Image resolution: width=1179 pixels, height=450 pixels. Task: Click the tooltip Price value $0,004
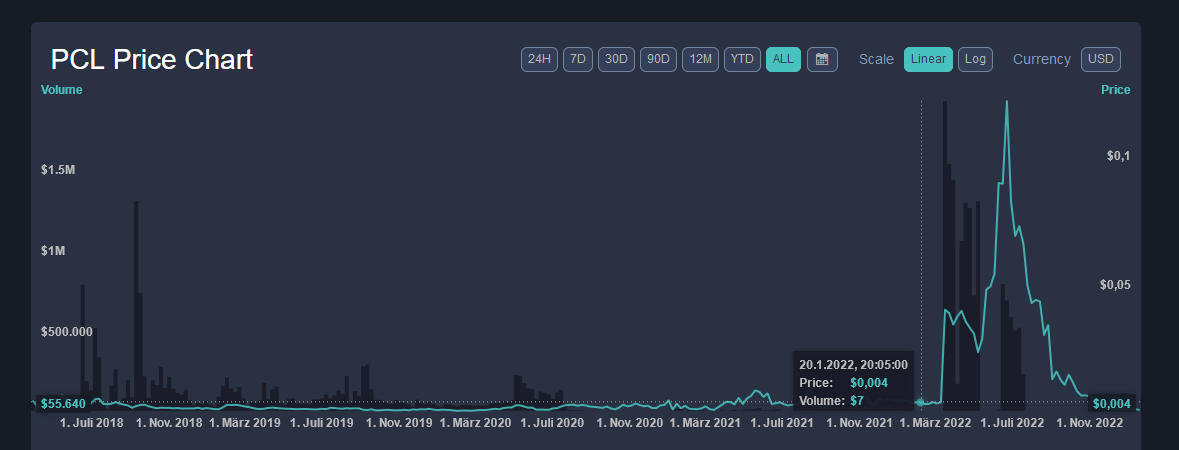869,383
